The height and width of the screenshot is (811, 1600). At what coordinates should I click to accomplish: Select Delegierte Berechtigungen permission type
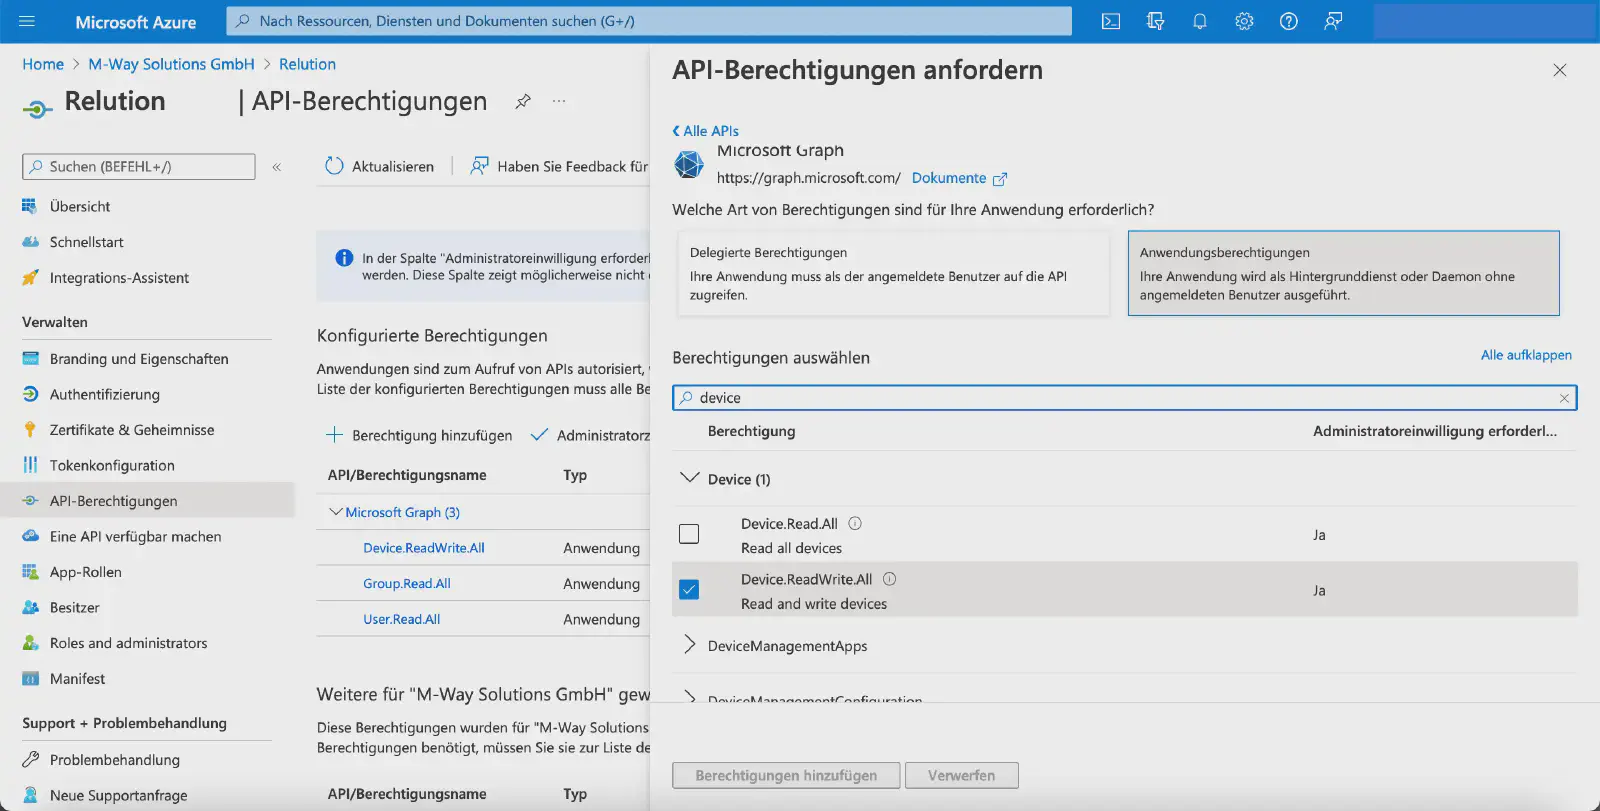pos(893,273)
